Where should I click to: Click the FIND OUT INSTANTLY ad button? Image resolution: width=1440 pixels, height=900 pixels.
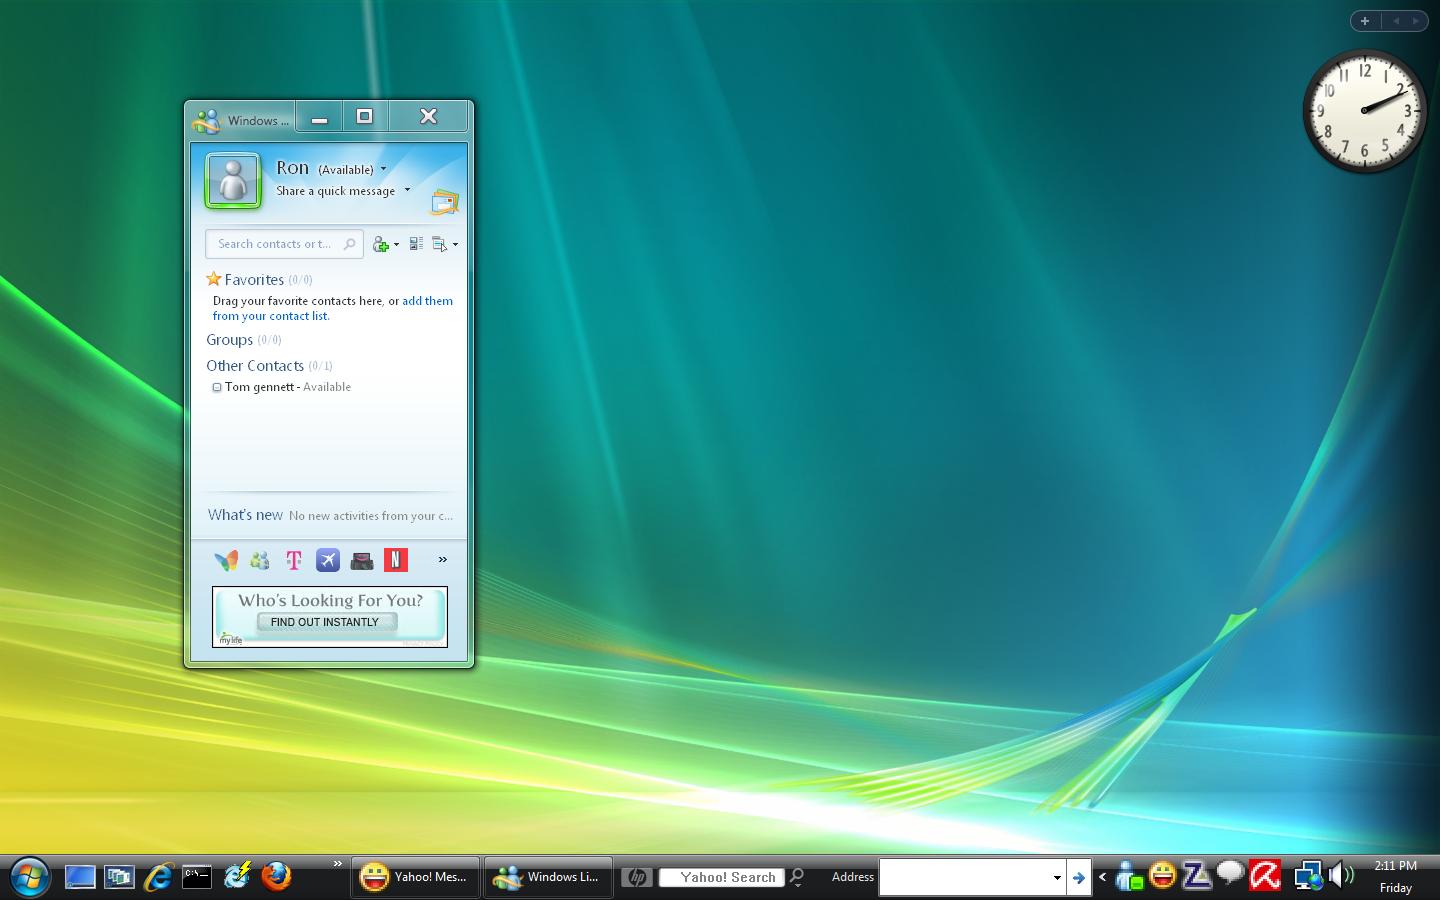pyautogui.click(x=325, y=622)
